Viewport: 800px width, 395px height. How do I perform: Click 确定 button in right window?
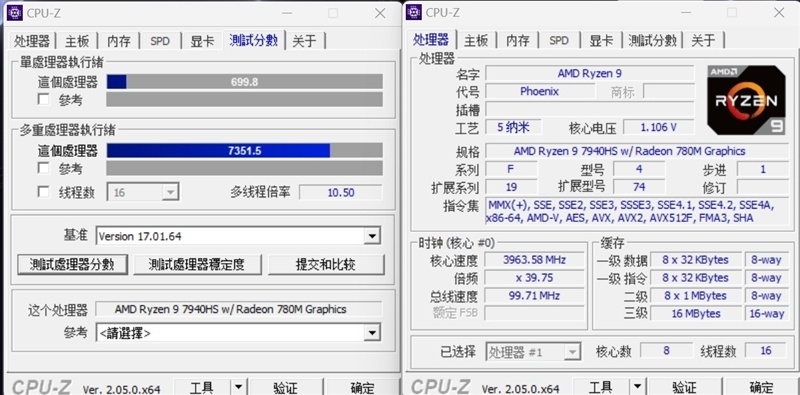761,387
